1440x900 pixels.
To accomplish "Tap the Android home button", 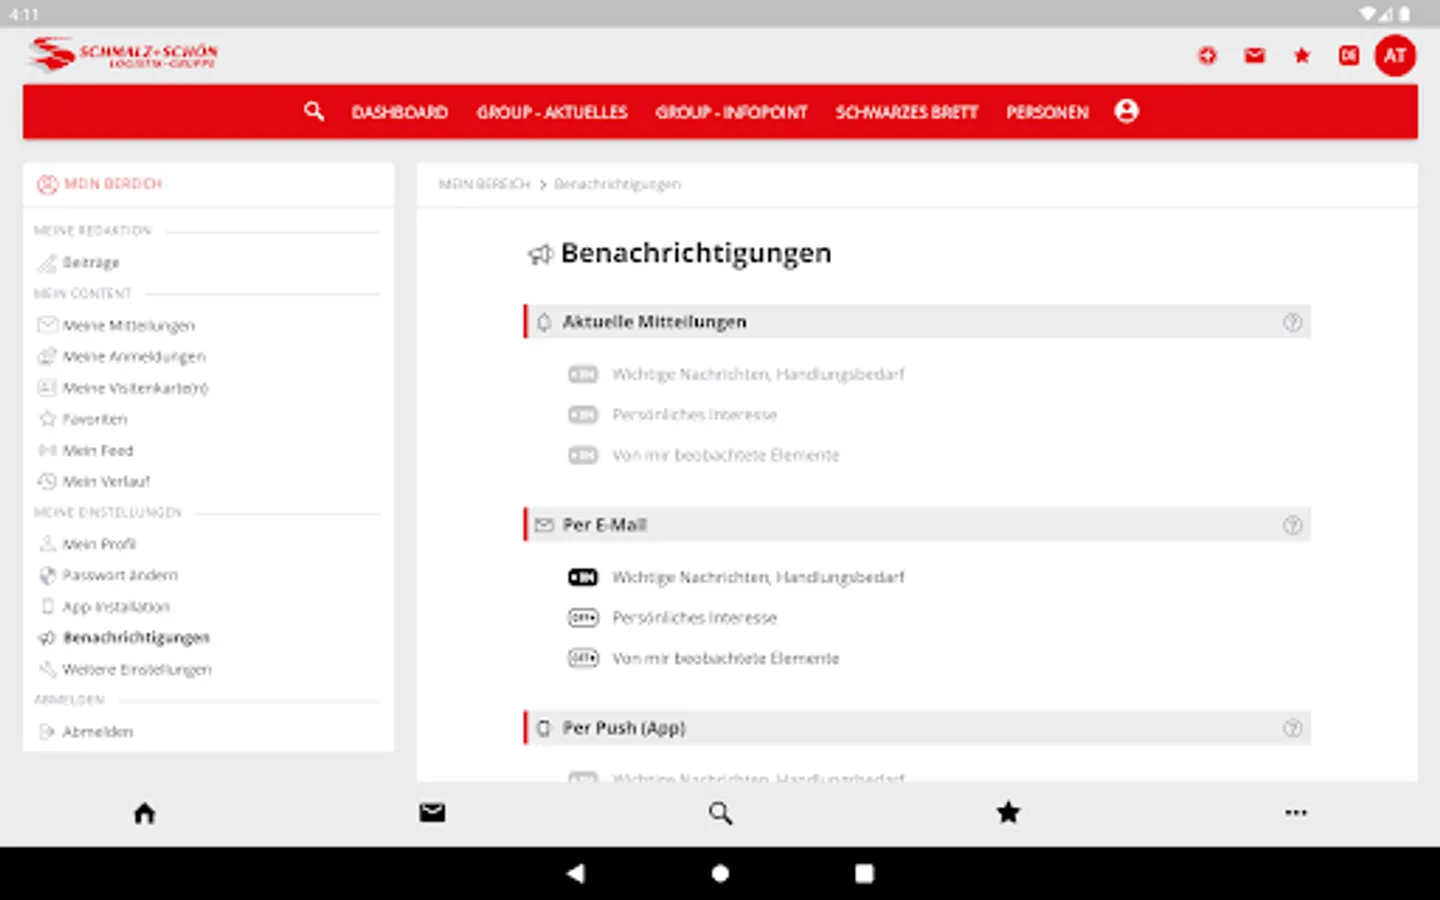I will click(x=720, y=873).
